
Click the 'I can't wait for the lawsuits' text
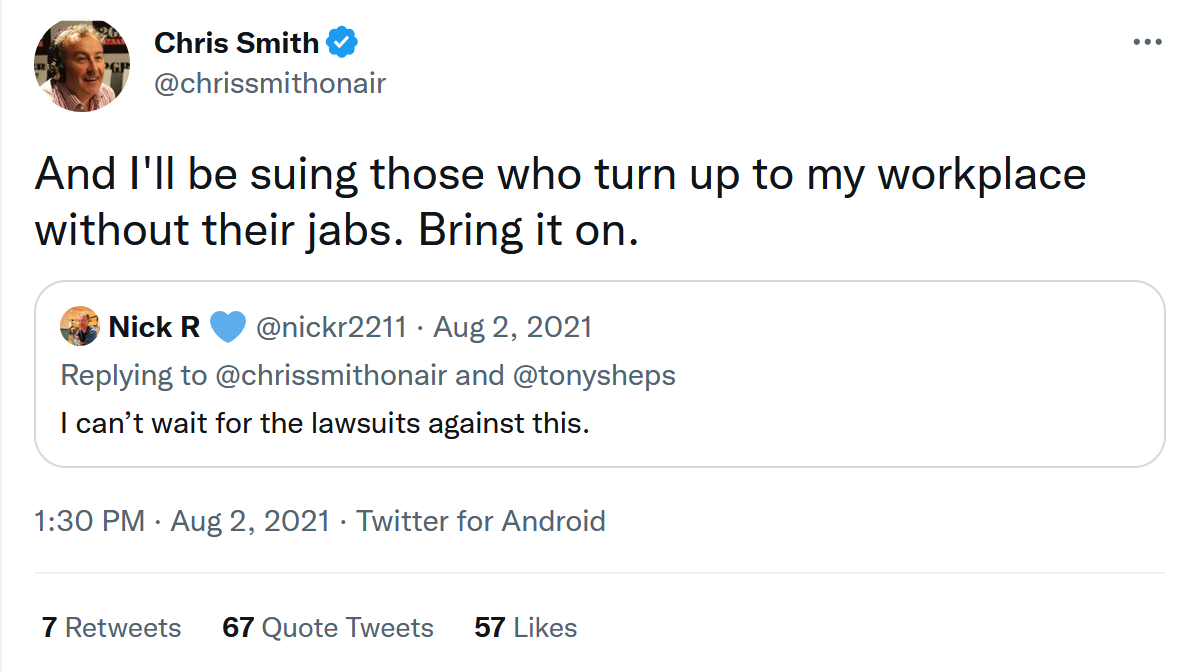(x=325, y=423)
